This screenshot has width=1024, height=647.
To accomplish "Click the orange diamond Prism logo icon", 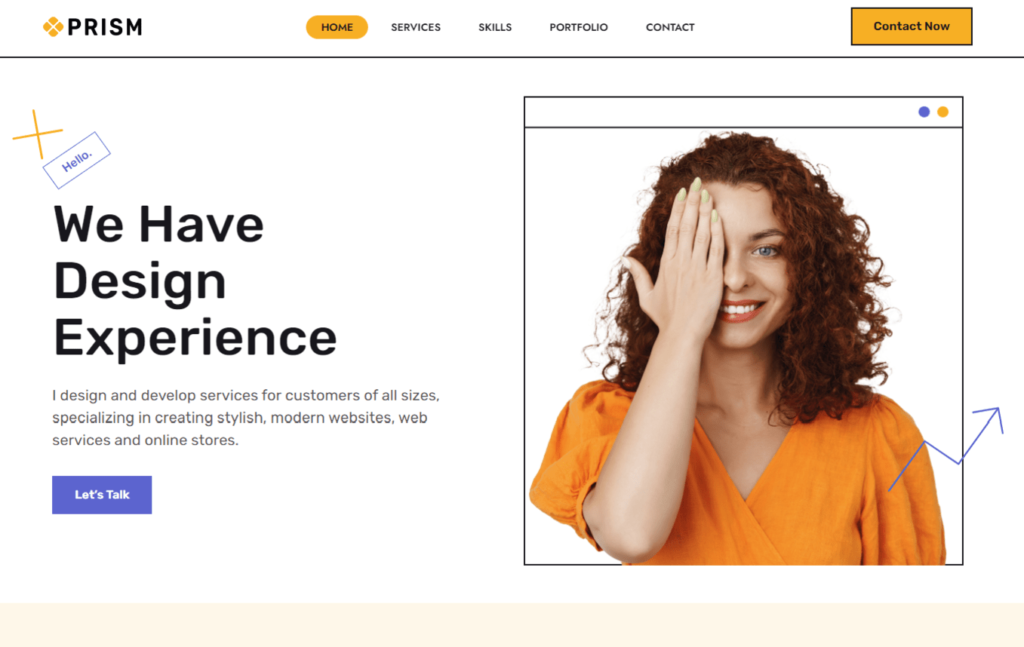I will coord(53,27).
